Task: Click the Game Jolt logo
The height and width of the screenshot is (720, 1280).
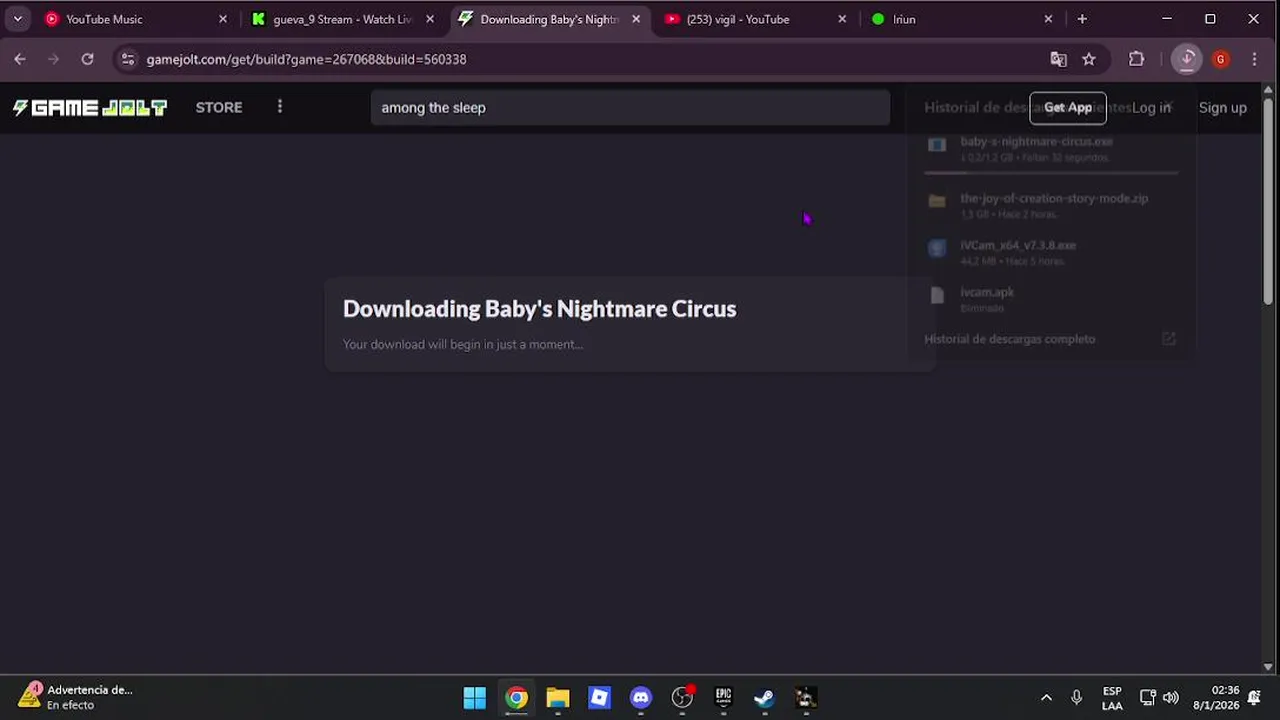Action: [89, 107]
